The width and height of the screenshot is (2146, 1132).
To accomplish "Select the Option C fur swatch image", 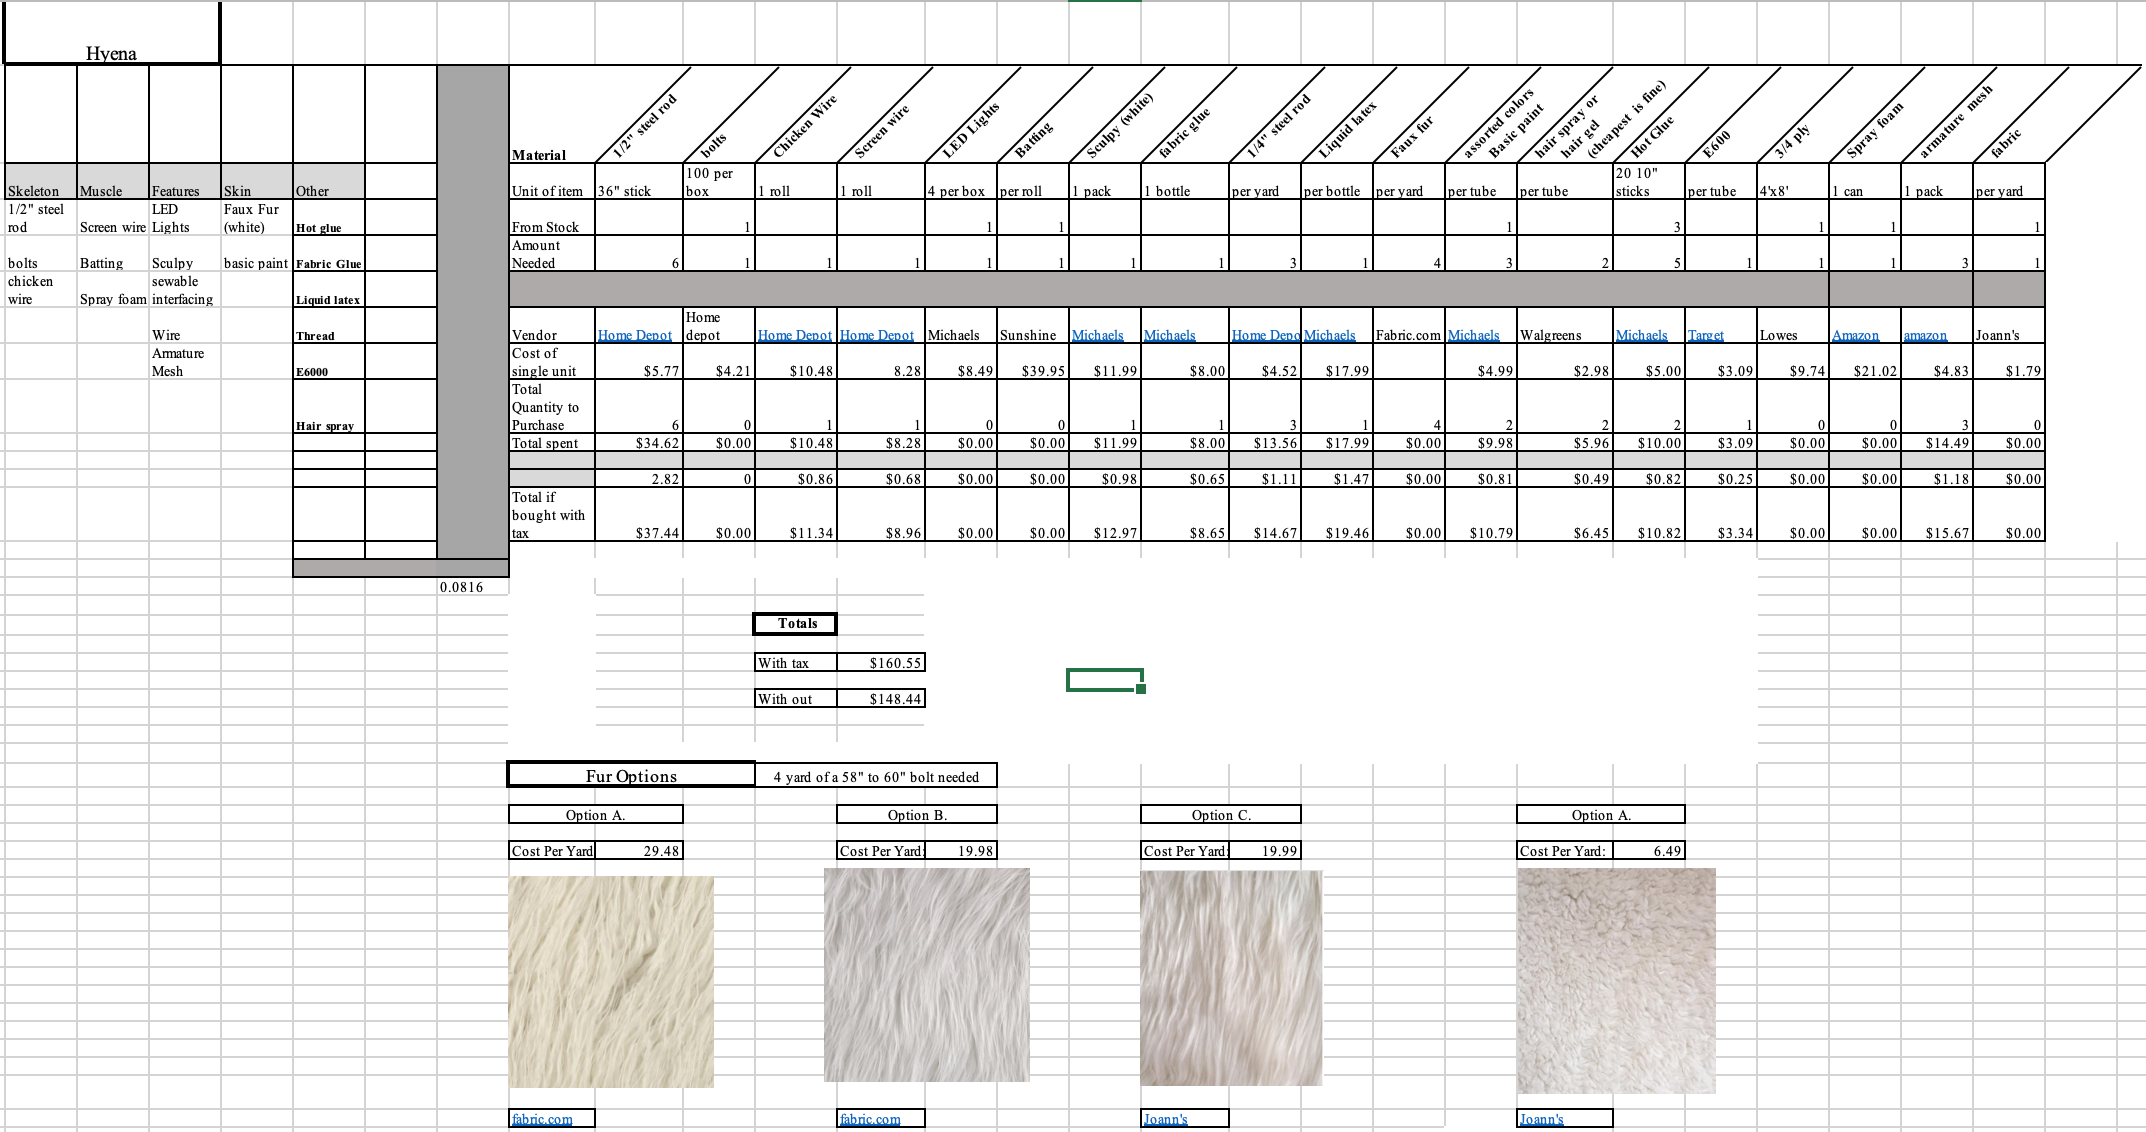I will pos(1231,978).
